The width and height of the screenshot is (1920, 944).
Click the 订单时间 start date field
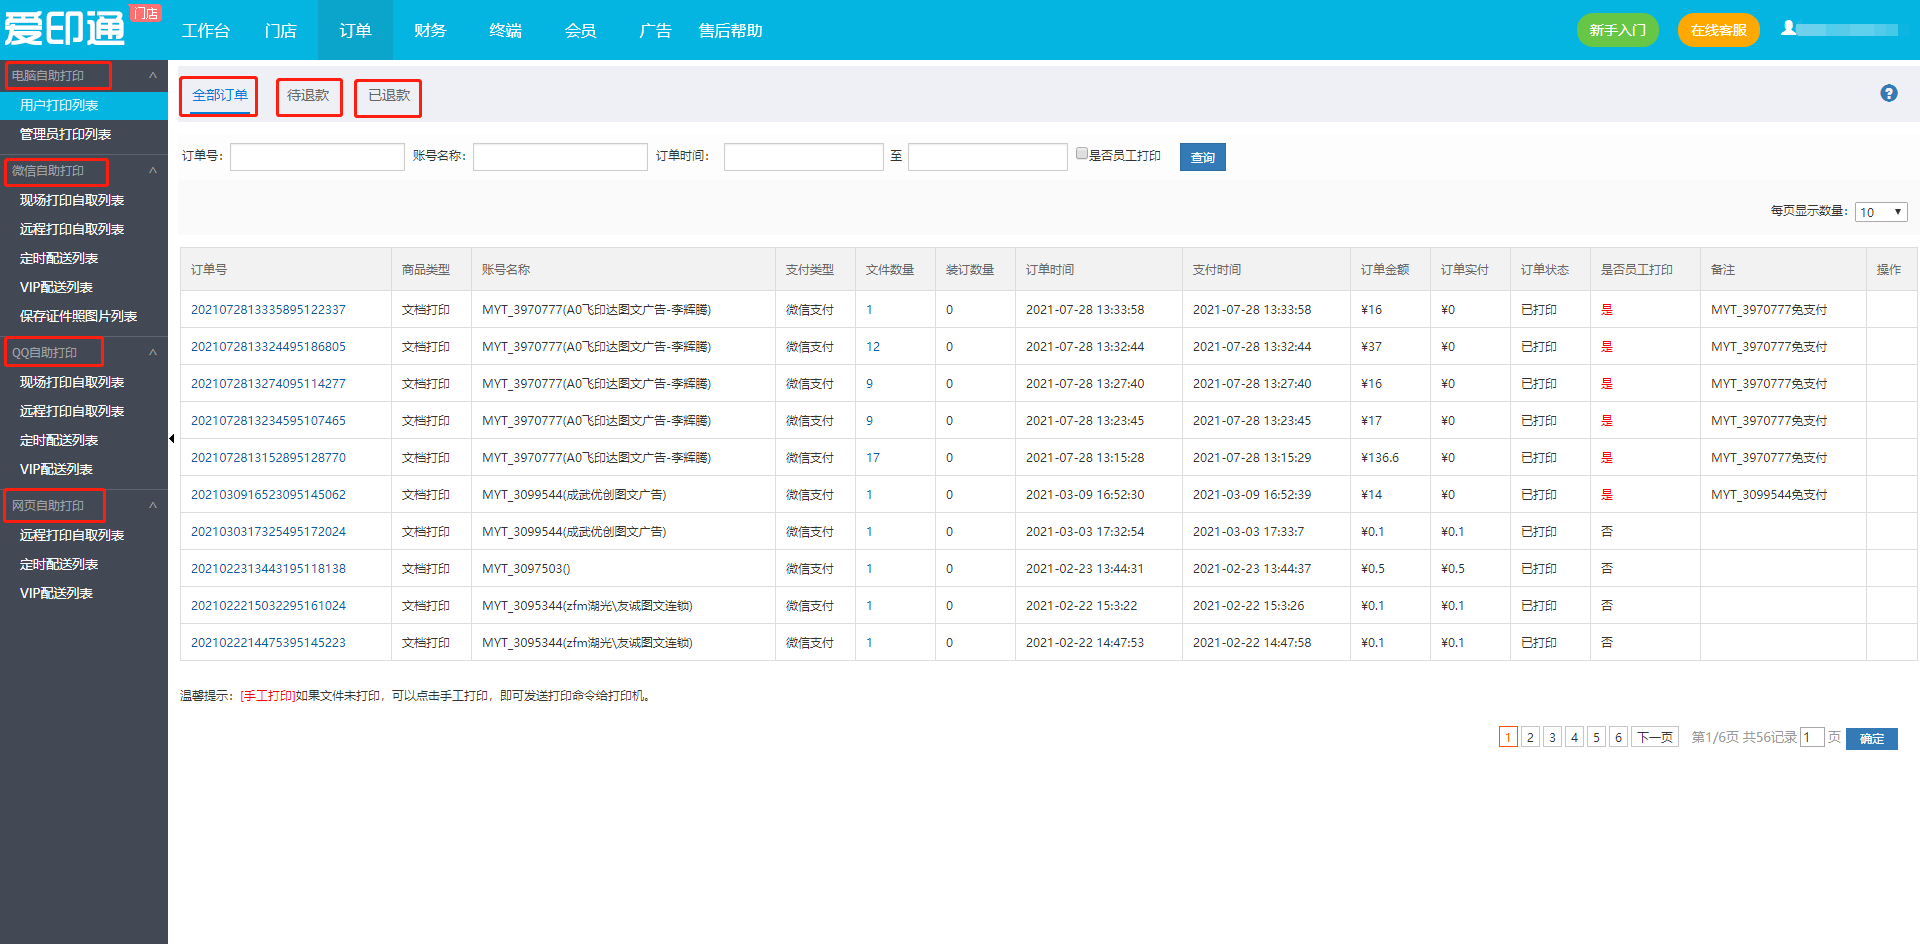804,157
